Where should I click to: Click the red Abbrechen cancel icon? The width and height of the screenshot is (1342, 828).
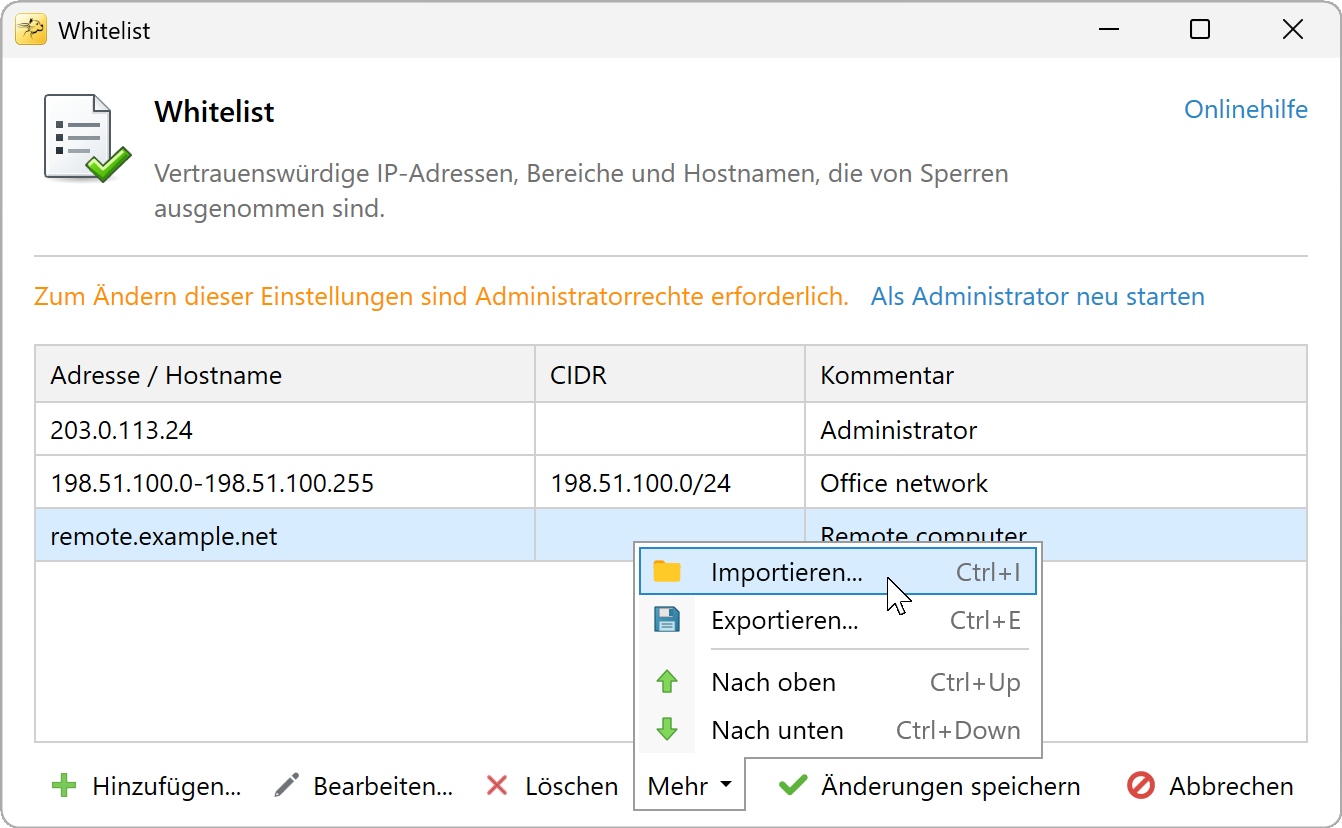click(1141, 786)
